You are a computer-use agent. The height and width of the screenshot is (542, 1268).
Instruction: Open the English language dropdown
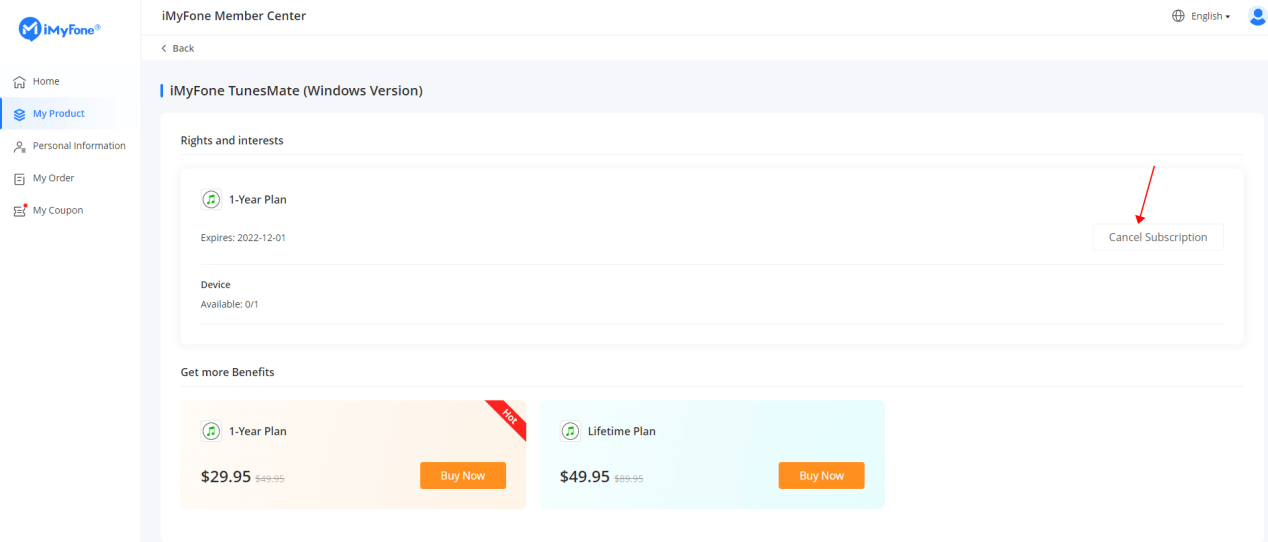tap(1210, 16)
